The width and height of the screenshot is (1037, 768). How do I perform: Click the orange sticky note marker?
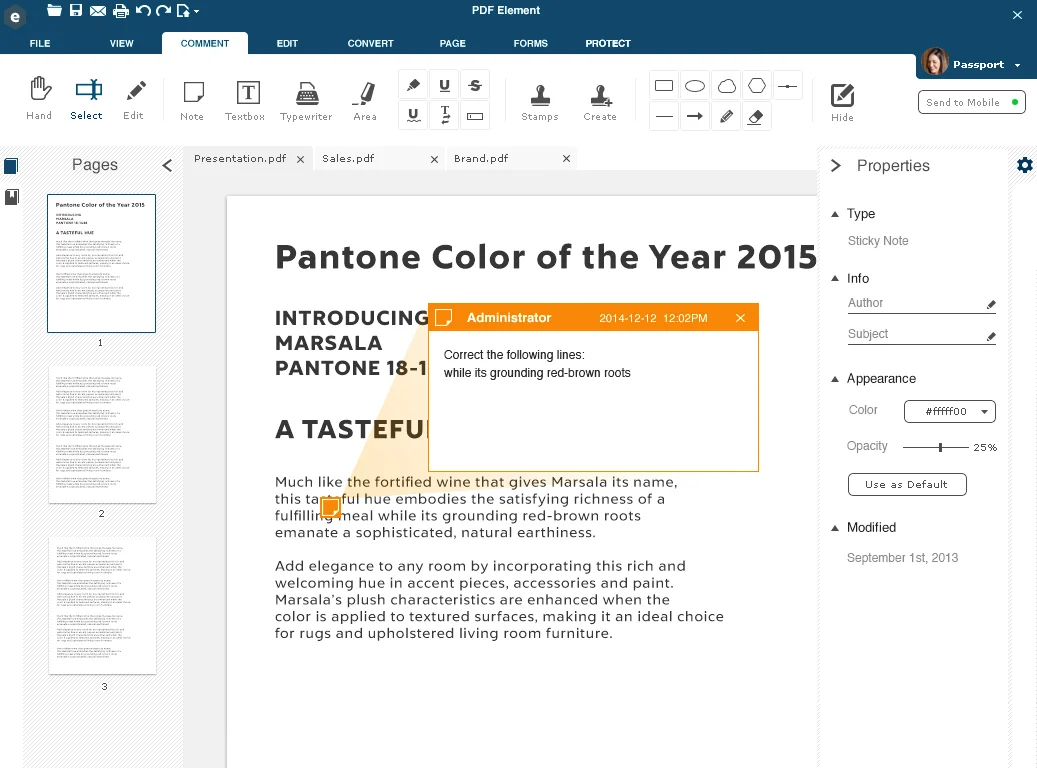pos(331,508)
